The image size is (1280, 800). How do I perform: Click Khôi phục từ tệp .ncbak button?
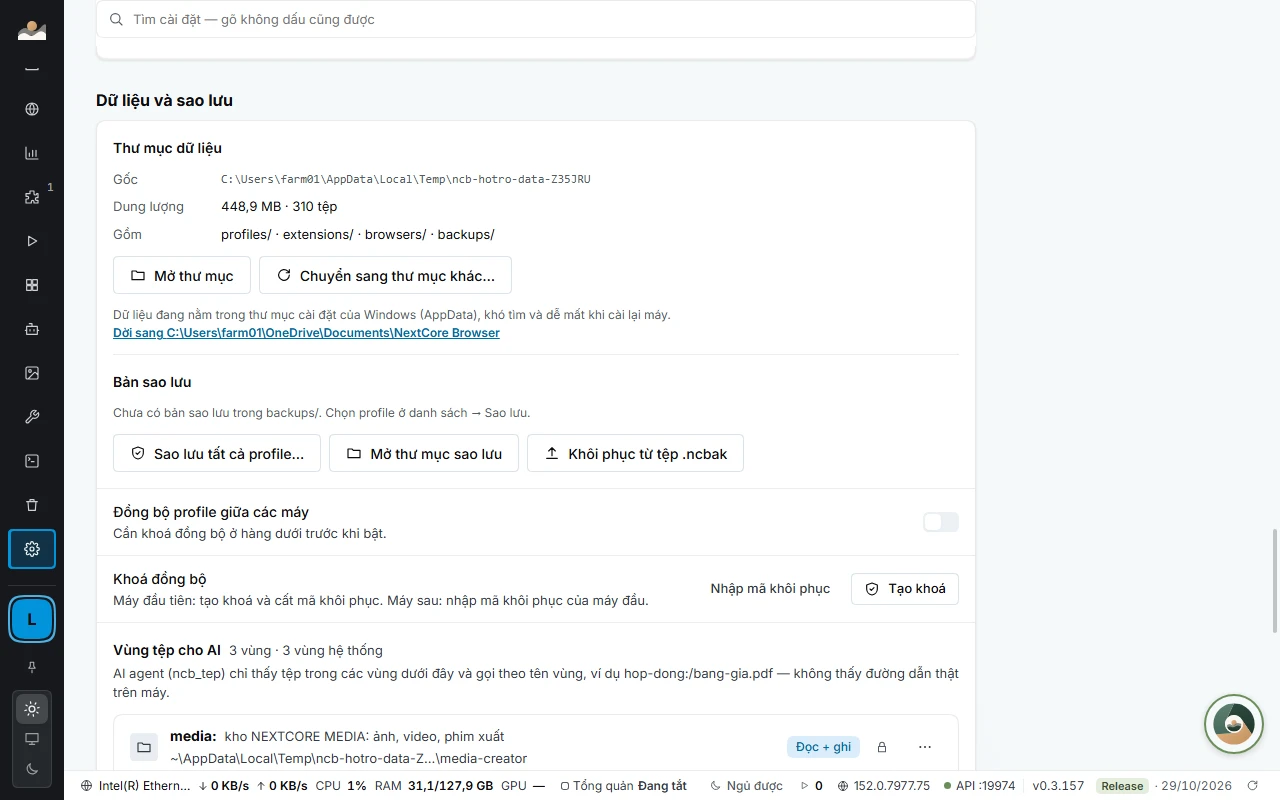pyautogui.click(x=635, y=453)
